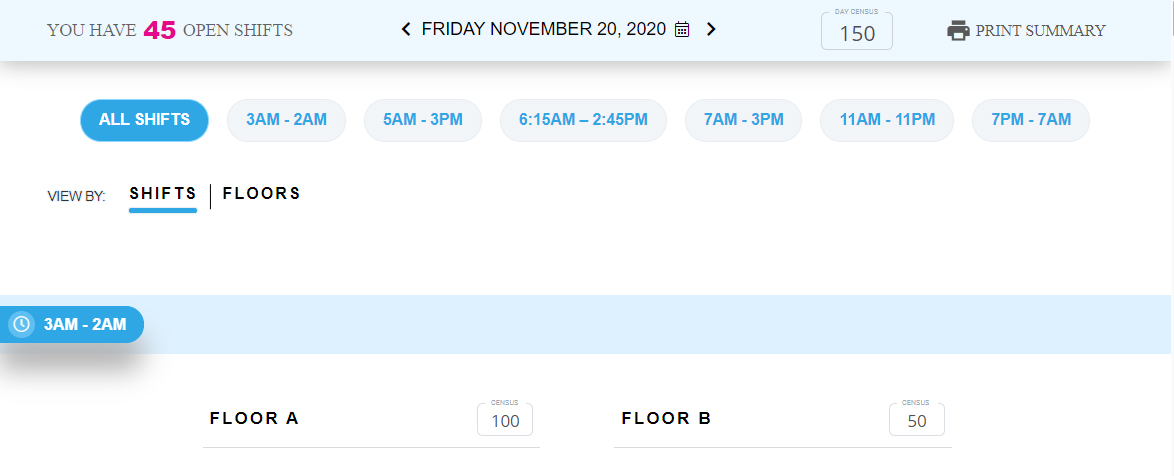This screenshot has width=1174, height=476.
Task: Filter by 3AM - 2AM shift pill
Action: click(x=286, y=120)
